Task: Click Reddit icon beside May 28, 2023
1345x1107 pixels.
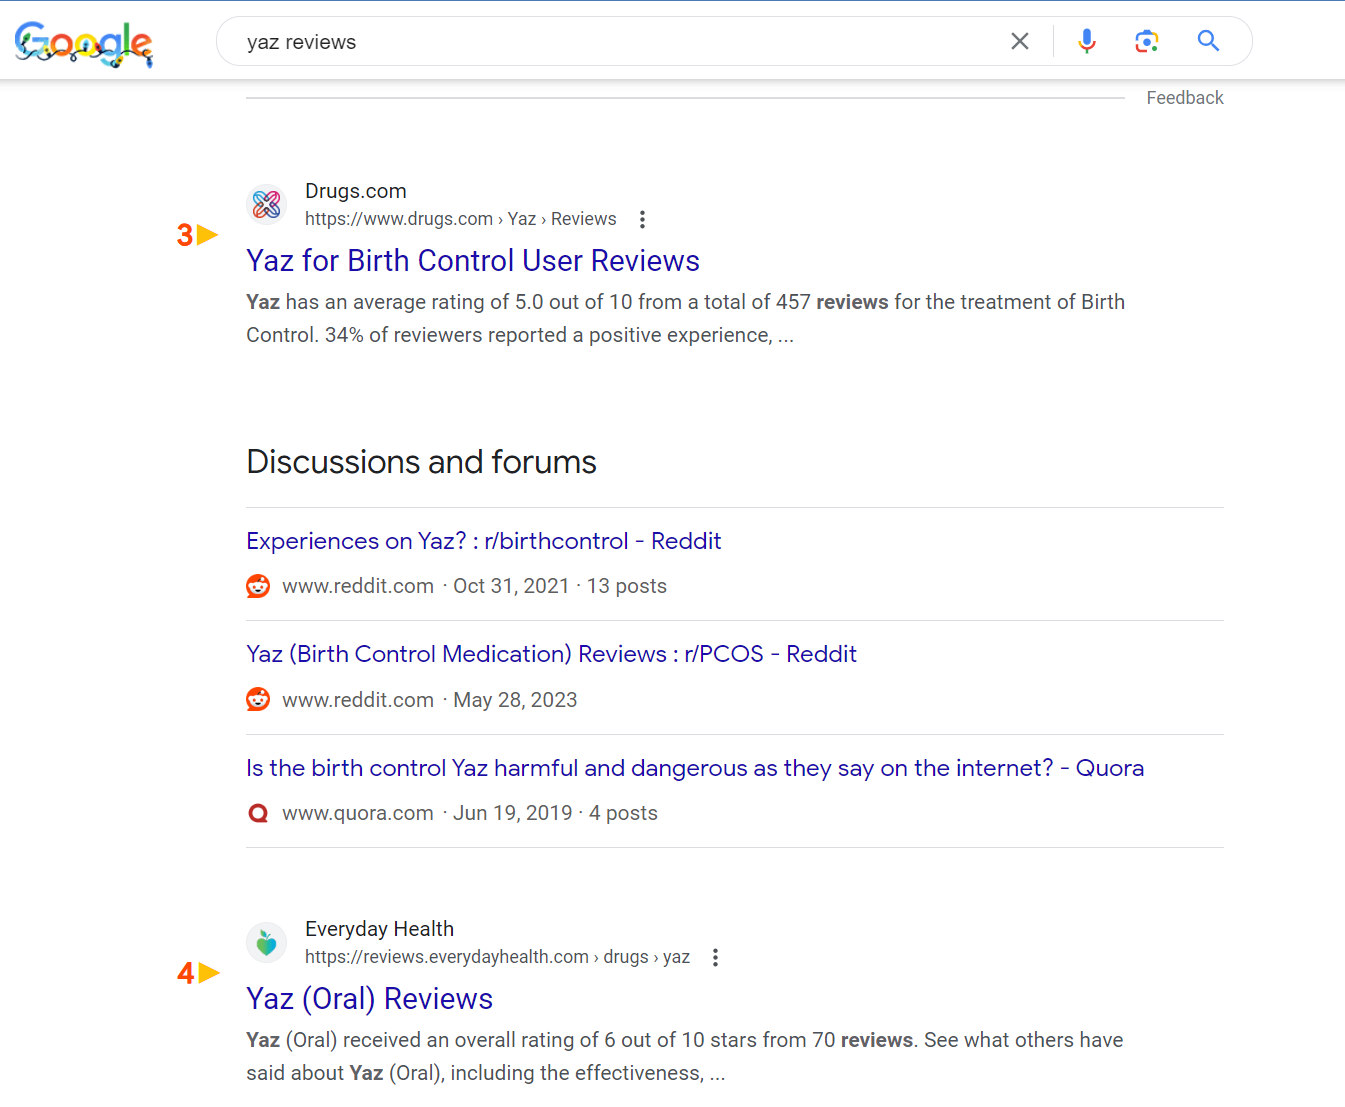Action: [258, 700]
